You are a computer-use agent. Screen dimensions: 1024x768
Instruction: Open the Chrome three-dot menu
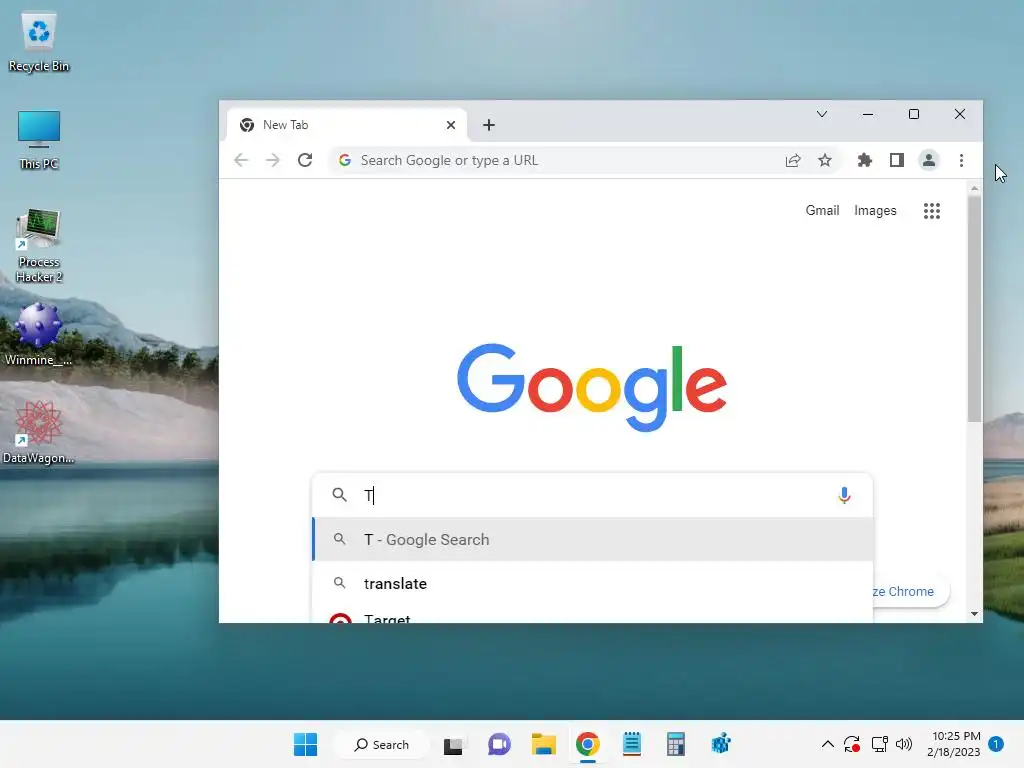point(961,160)
